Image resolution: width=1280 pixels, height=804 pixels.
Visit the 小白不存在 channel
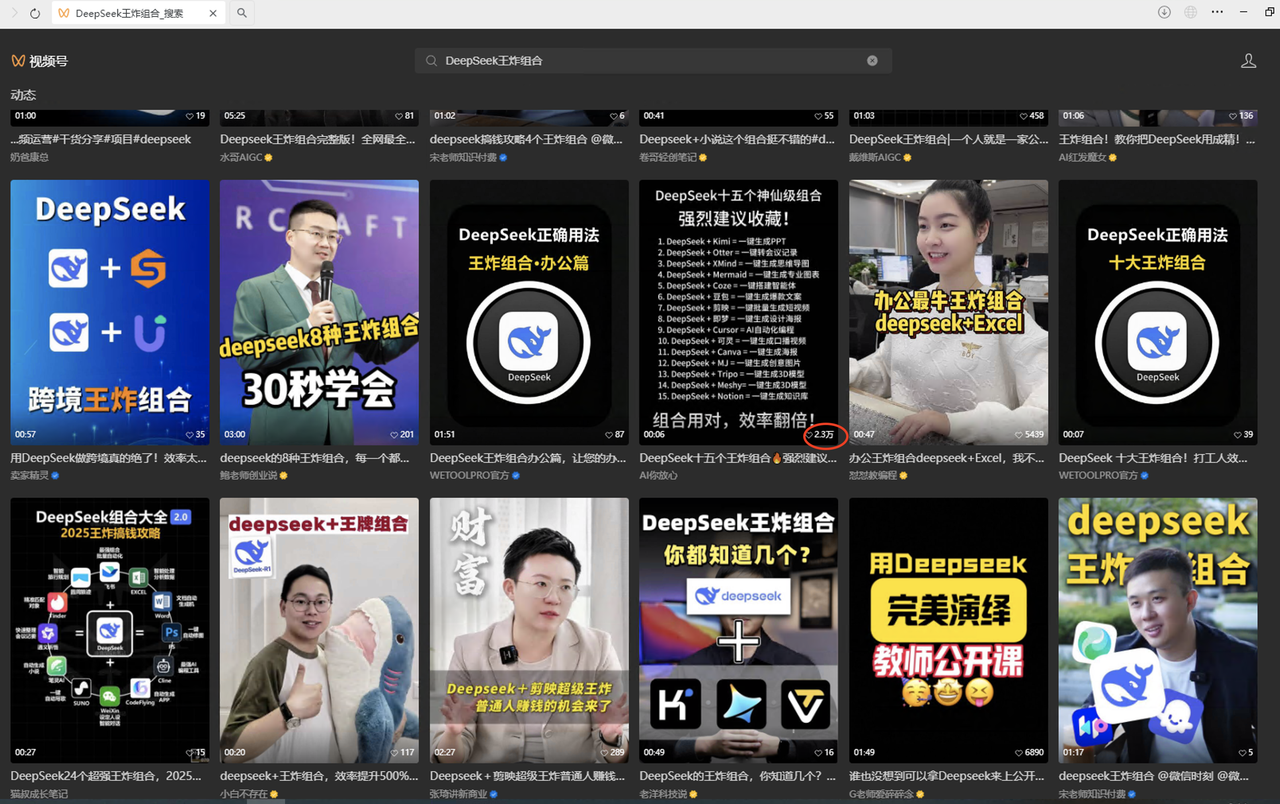[245, 794]
